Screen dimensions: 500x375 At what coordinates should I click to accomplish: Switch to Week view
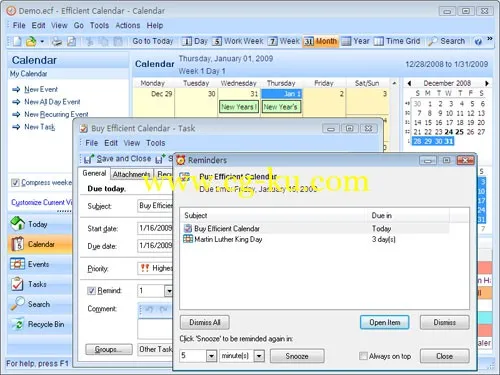point(284,41)
